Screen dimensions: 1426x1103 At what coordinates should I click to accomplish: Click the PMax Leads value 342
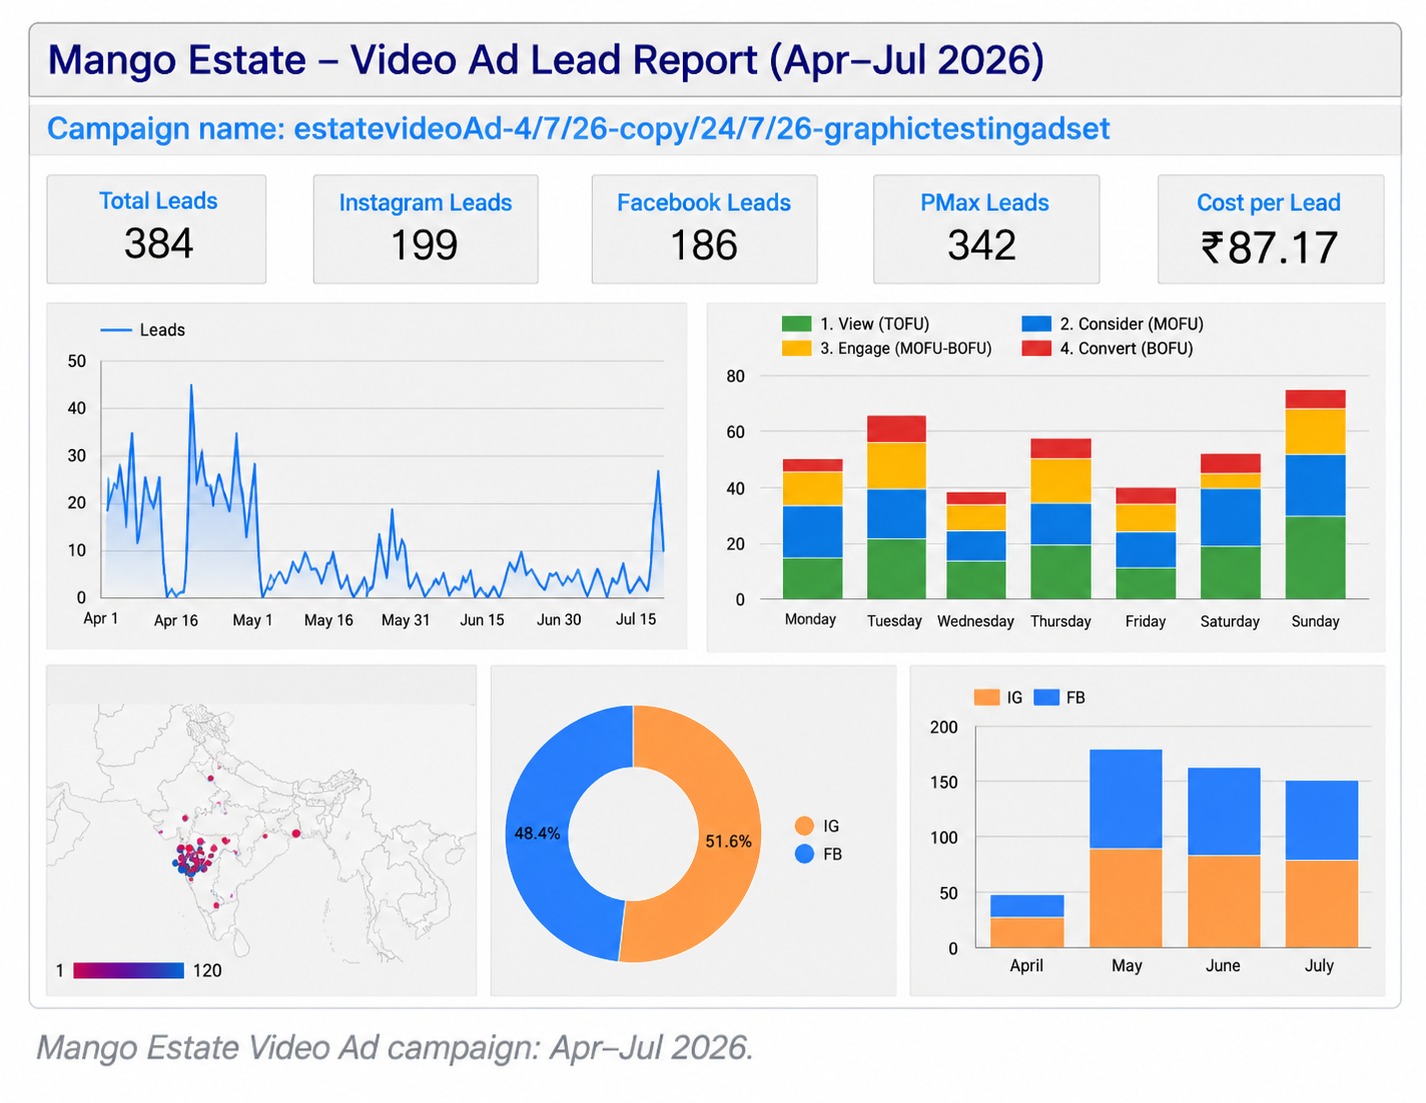[x=982, y=246]
